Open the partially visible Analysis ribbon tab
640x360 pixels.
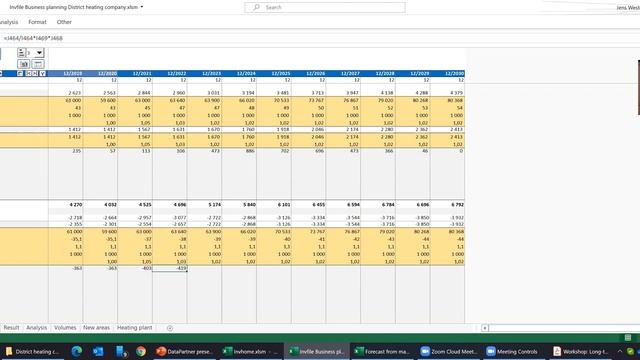tap(9, 22)
